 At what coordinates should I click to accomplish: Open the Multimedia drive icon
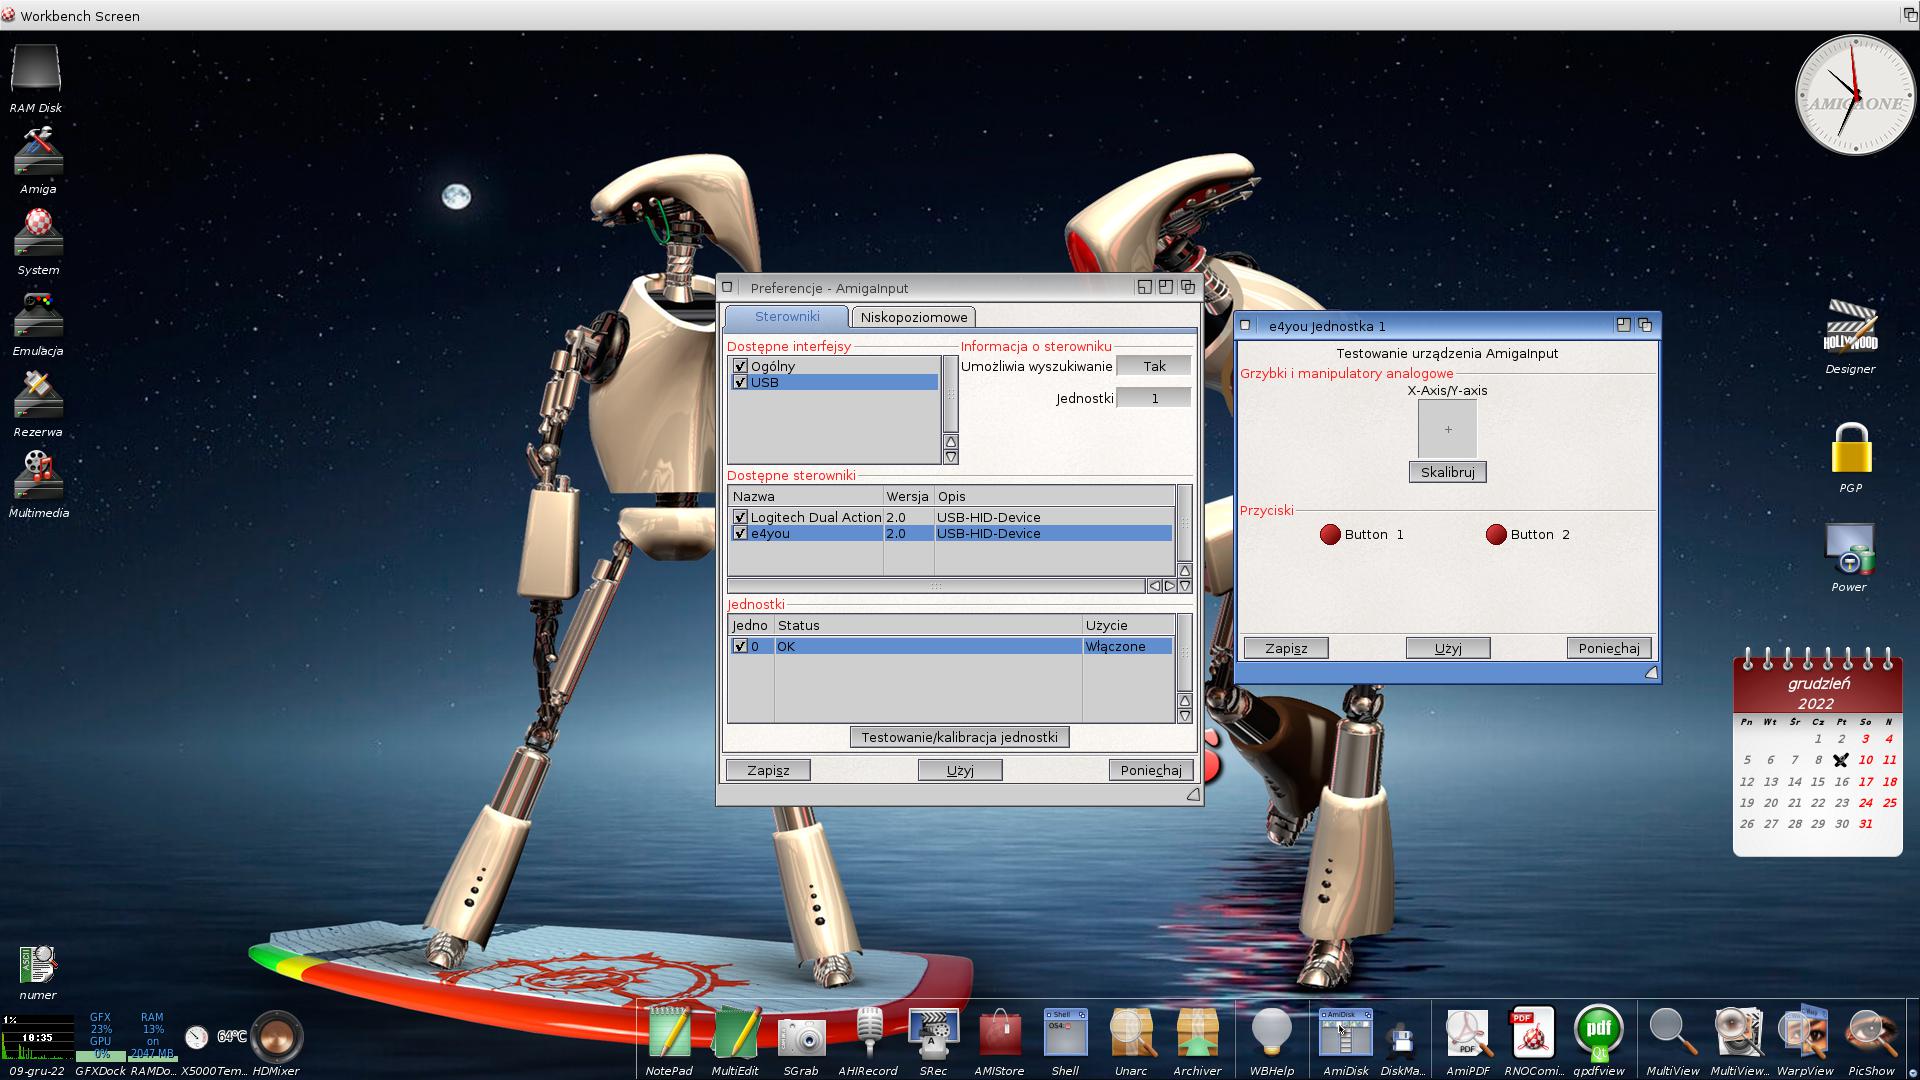(x=38, y=476)
